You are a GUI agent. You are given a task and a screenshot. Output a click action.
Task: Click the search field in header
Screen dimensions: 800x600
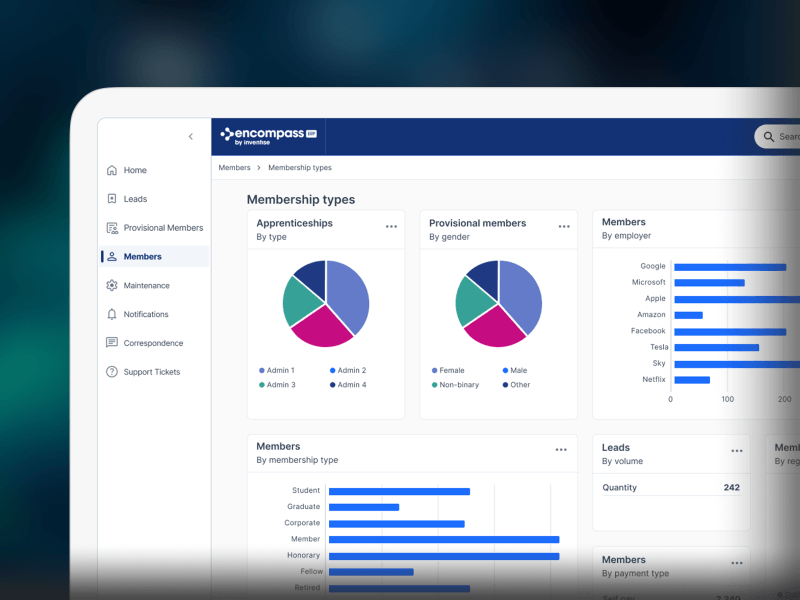click(780, 136)
